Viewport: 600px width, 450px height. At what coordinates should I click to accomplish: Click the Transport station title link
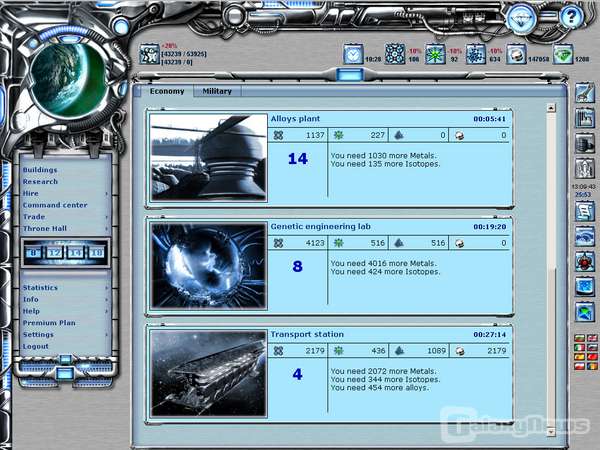[x=307, y=334]
